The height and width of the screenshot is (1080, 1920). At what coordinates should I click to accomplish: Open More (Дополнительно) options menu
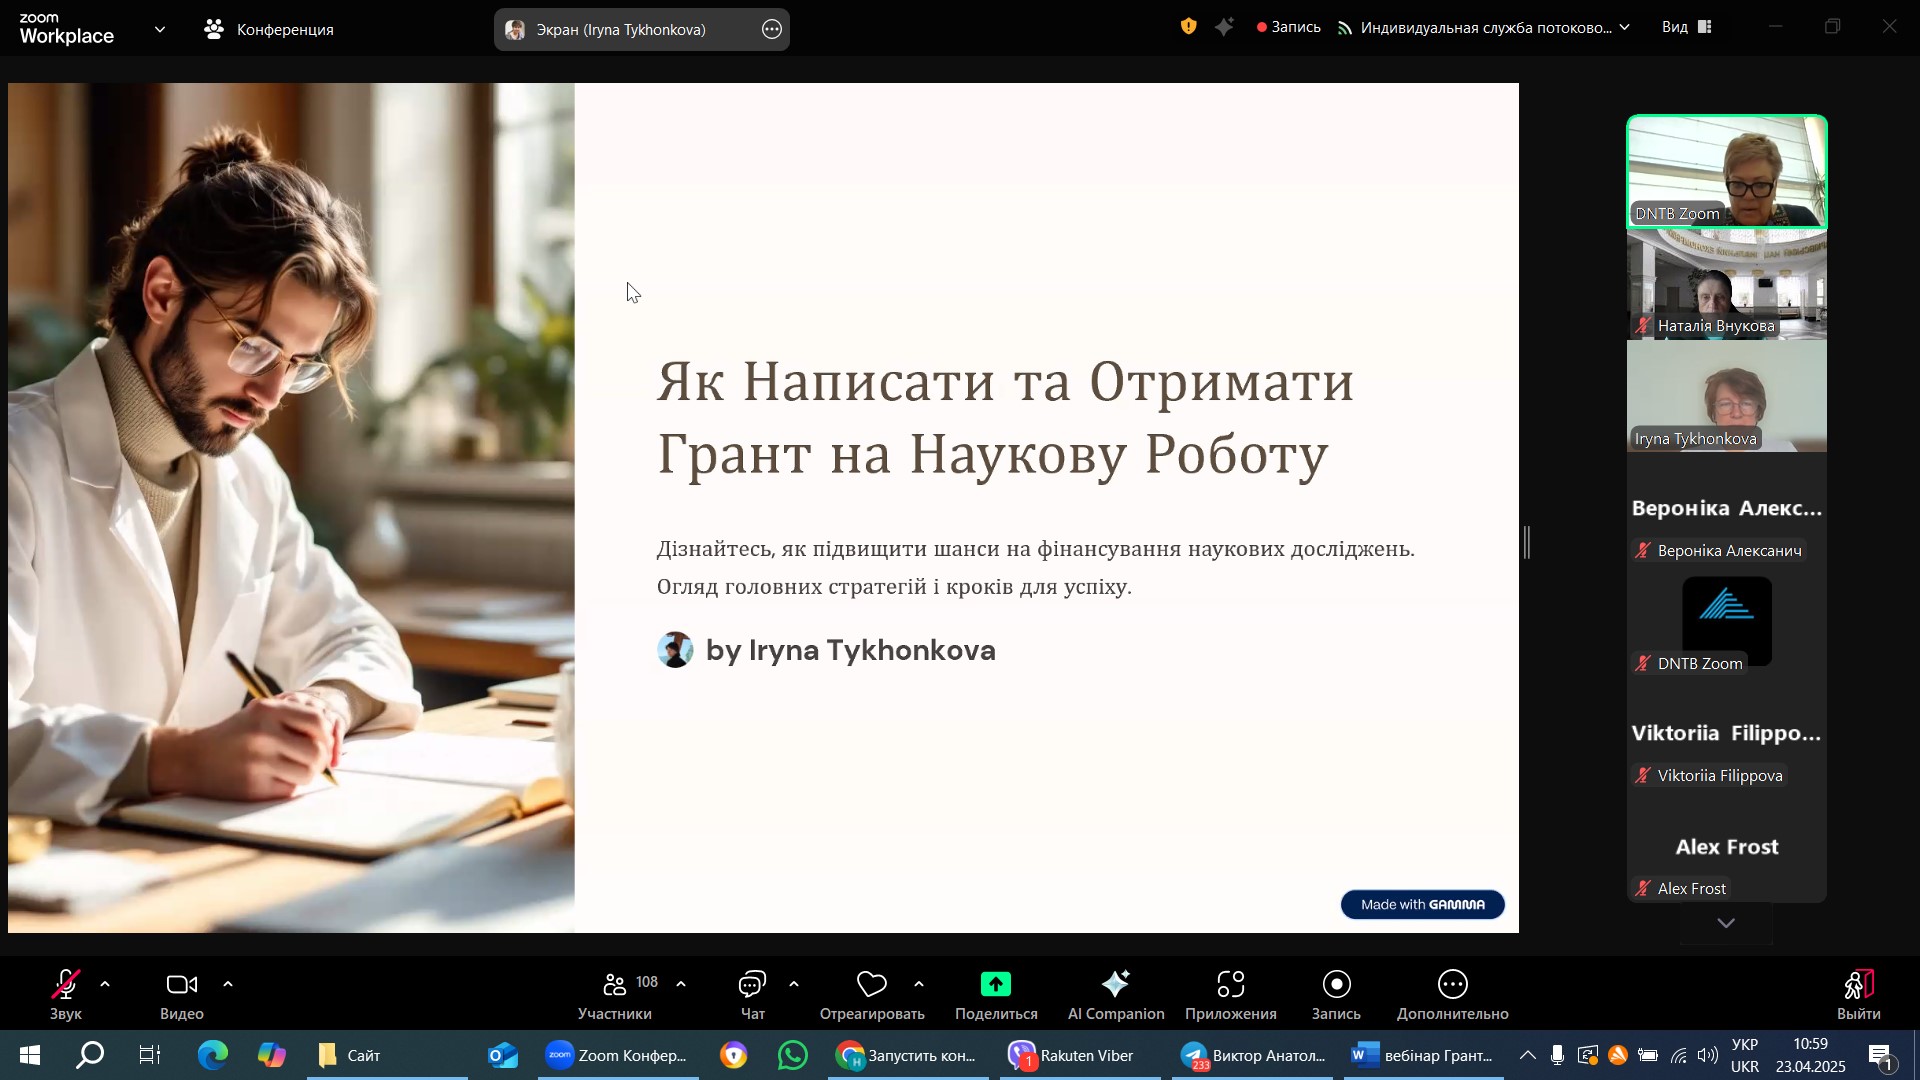click(x=1452, y=986)
